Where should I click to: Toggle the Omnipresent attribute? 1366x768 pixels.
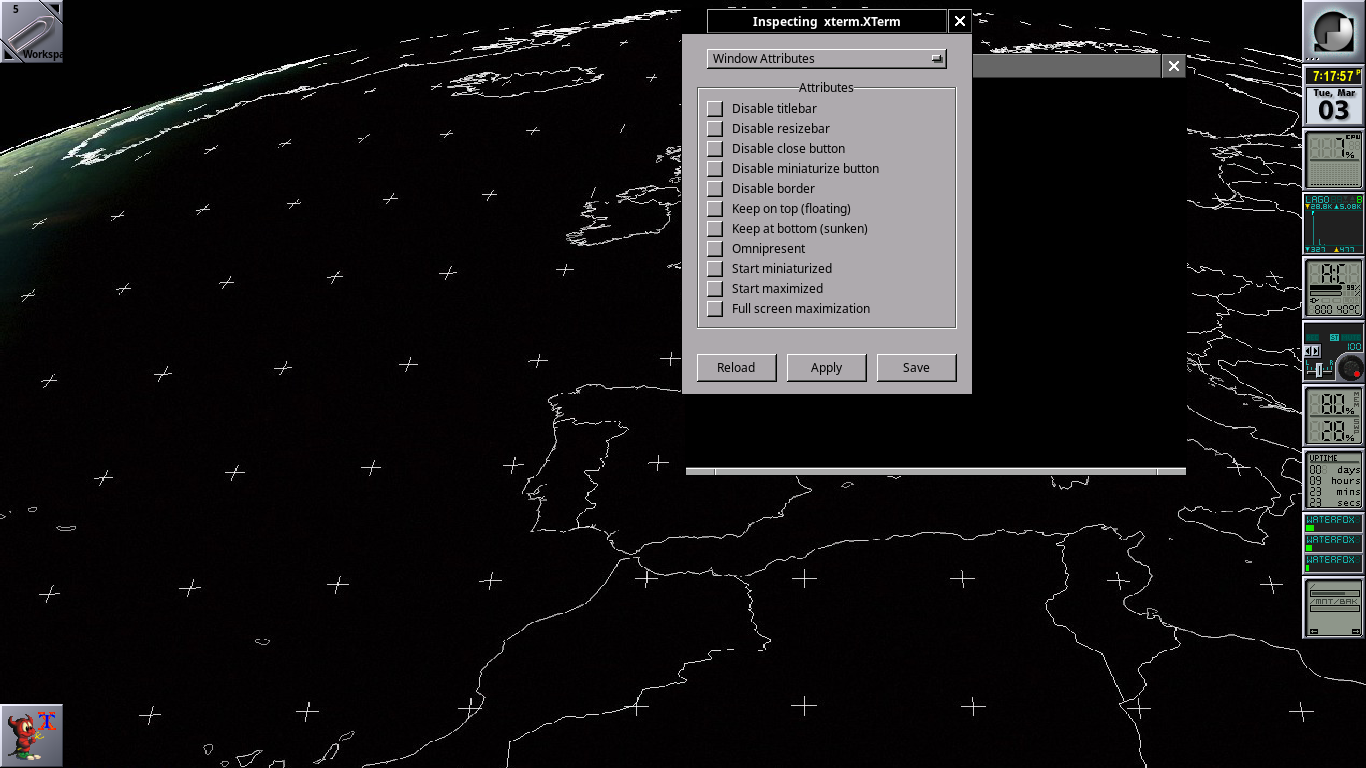pos(715,248)
